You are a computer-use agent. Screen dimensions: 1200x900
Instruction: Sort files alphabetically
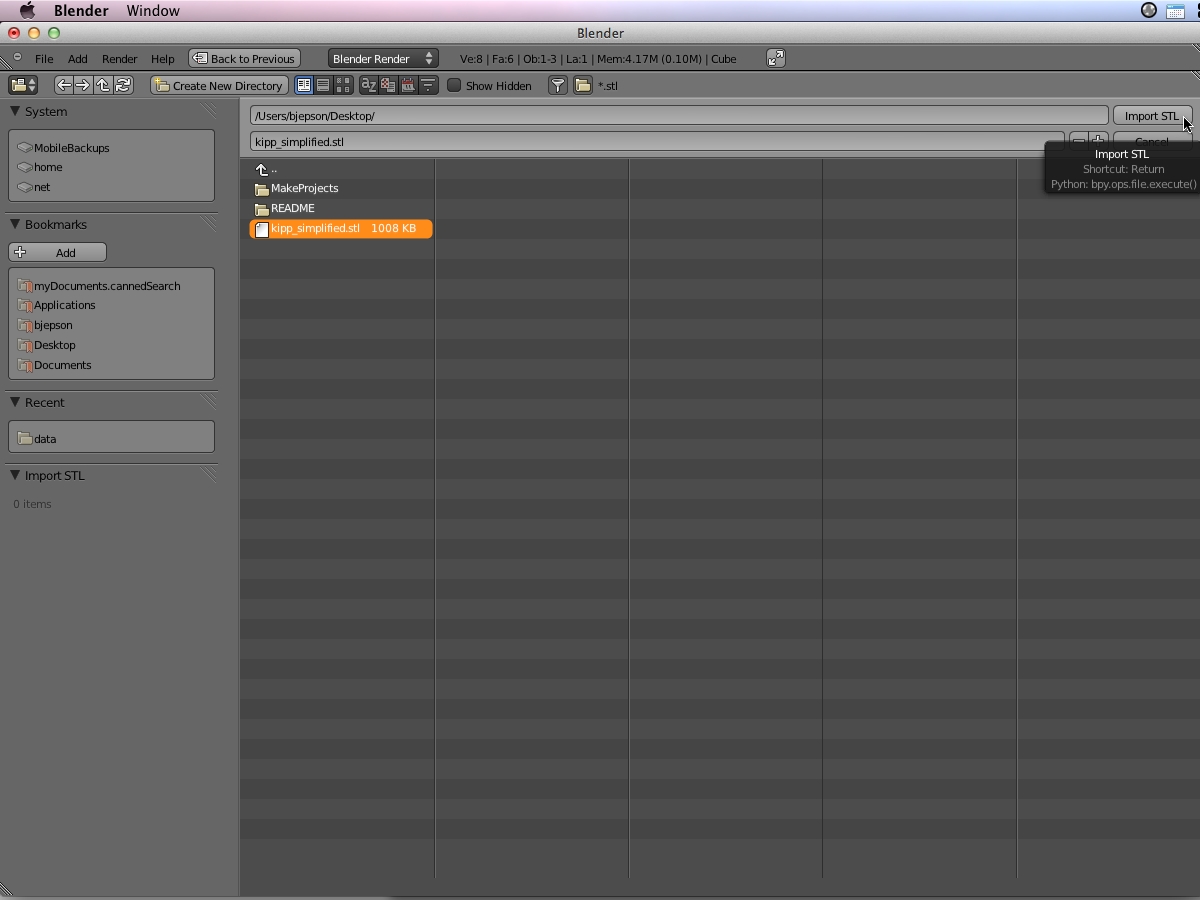[369, 85]
